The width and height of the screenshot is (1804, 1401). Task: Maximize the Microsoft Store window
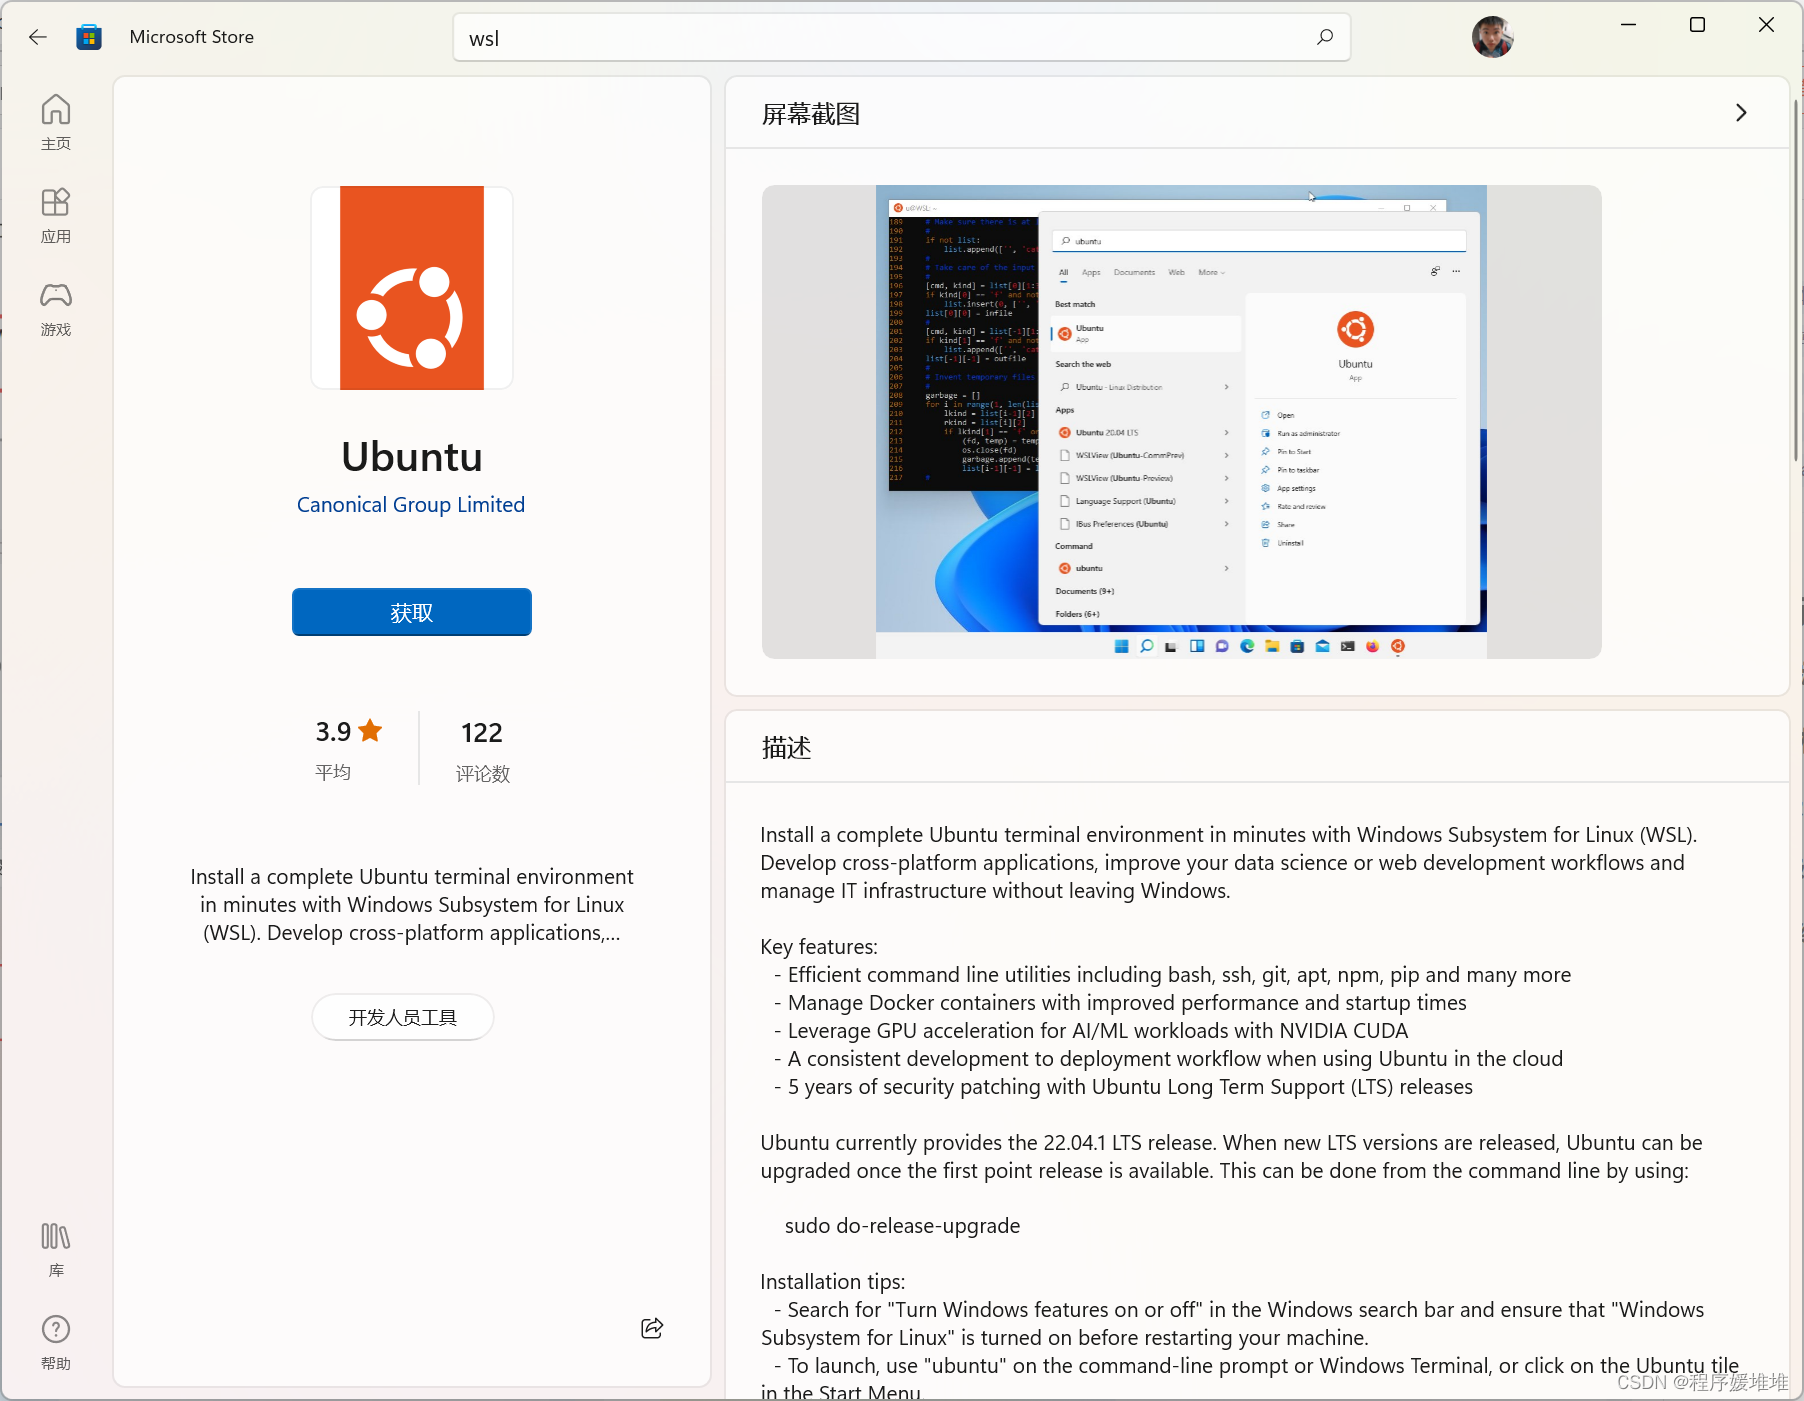click(1697, 25)
